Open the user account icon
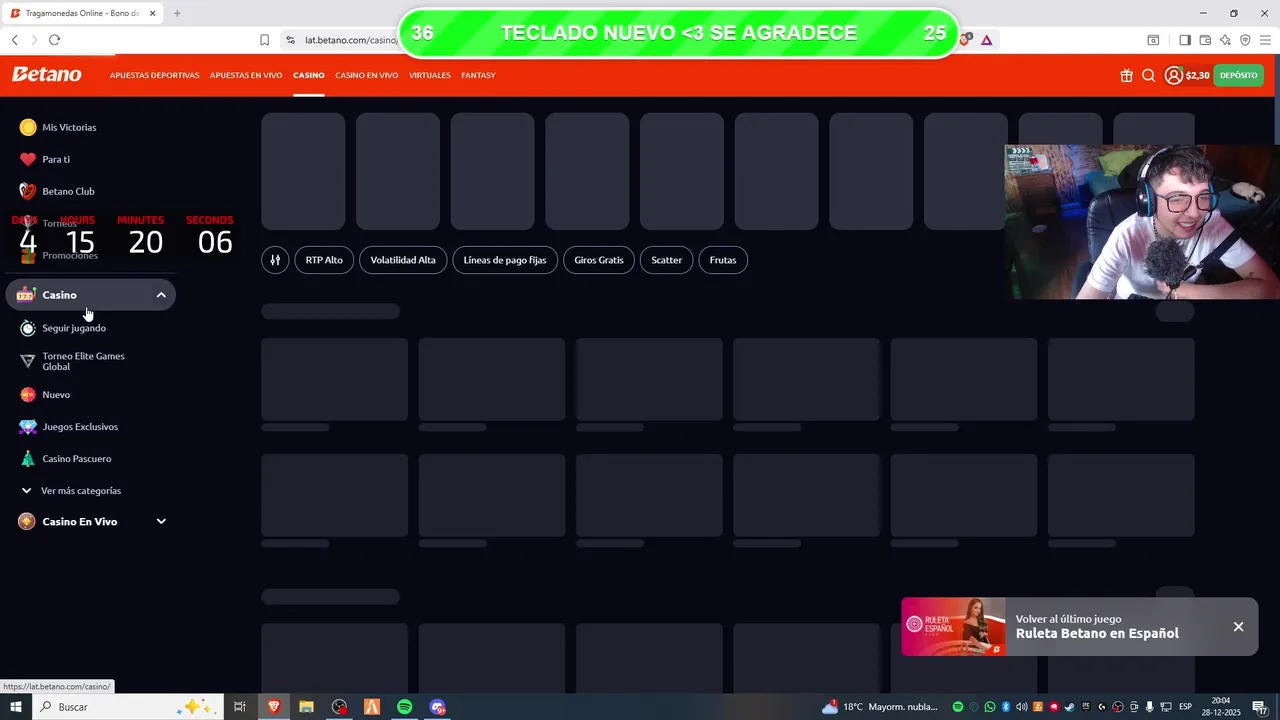The width and height of the screenshot is (1280, 720). 1173,75
